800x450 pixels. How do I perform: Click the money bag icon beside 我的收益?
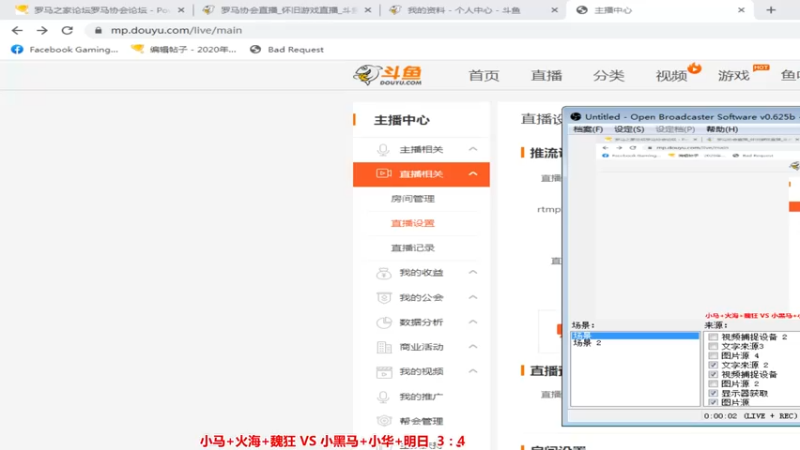(383, 273)
